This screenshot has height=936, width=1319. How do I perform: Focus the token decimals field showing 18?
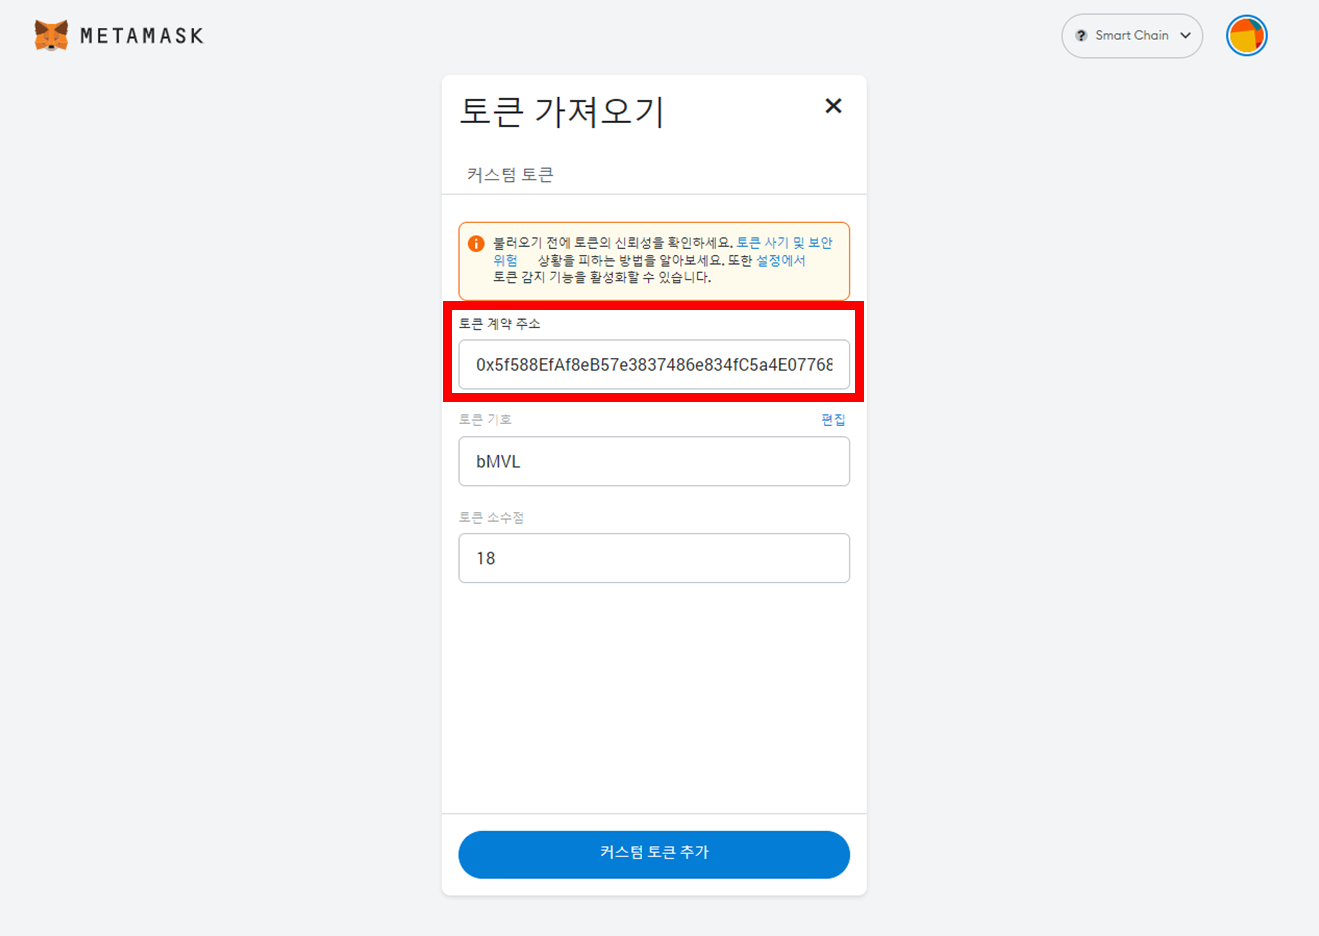[x=654, y=558]
